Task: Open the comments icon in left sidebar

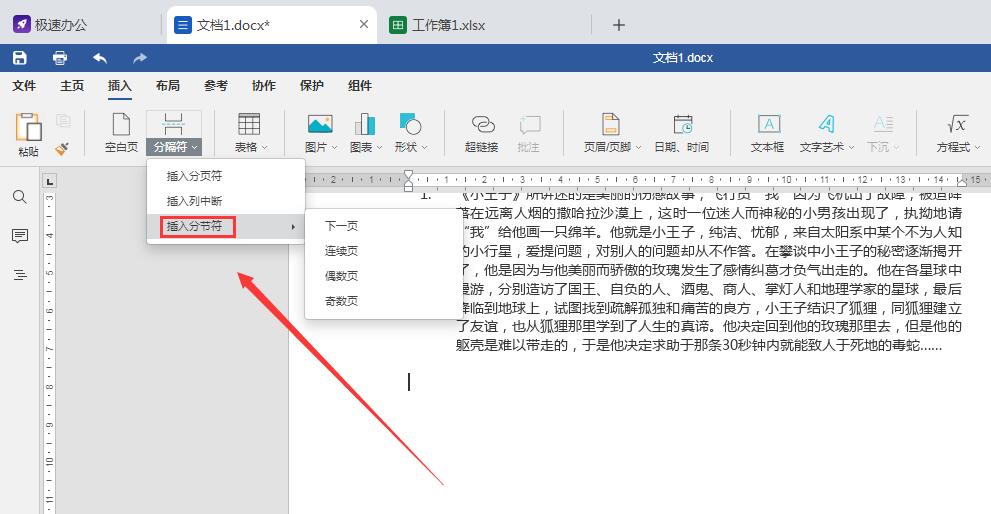Action: pos(20,236)
